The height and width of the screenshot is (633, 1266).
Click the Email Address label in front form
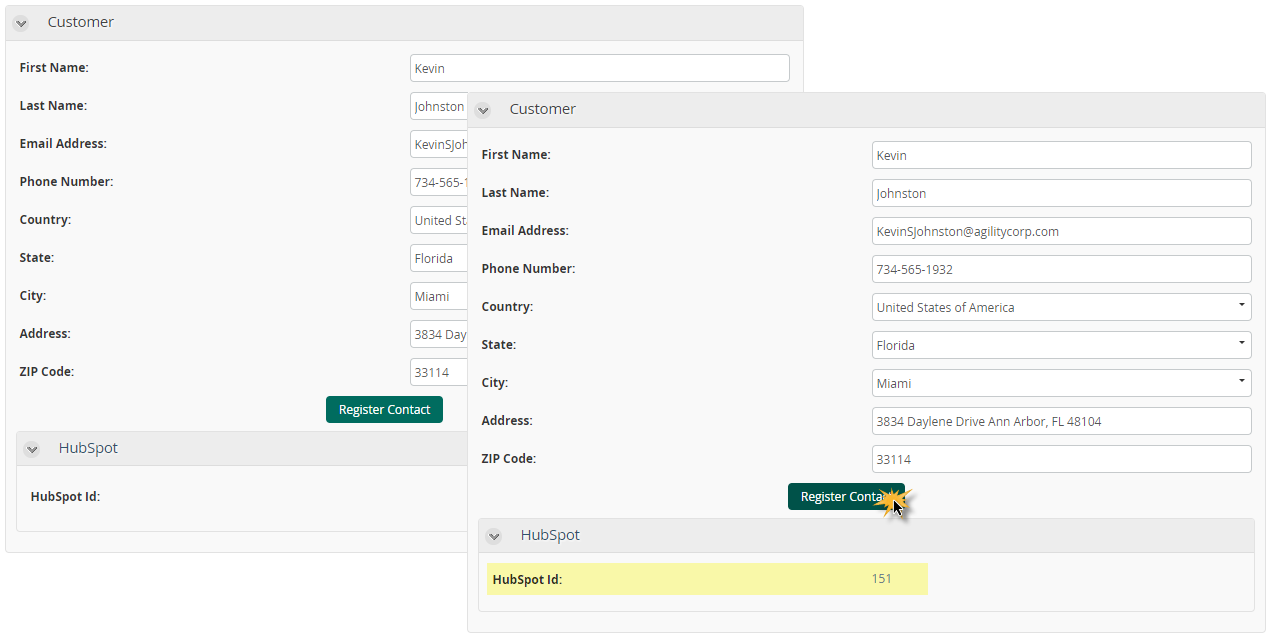525,231
